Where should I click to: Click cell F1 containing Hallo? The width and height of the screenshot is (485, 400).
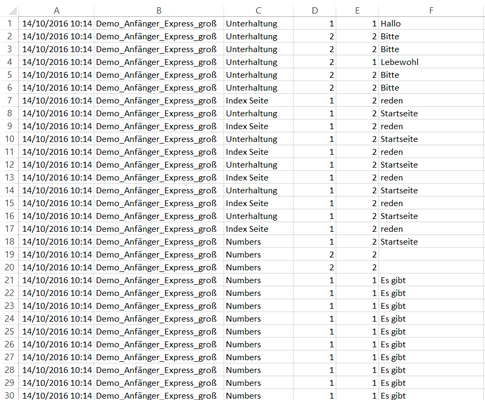[x=432, y=23]
